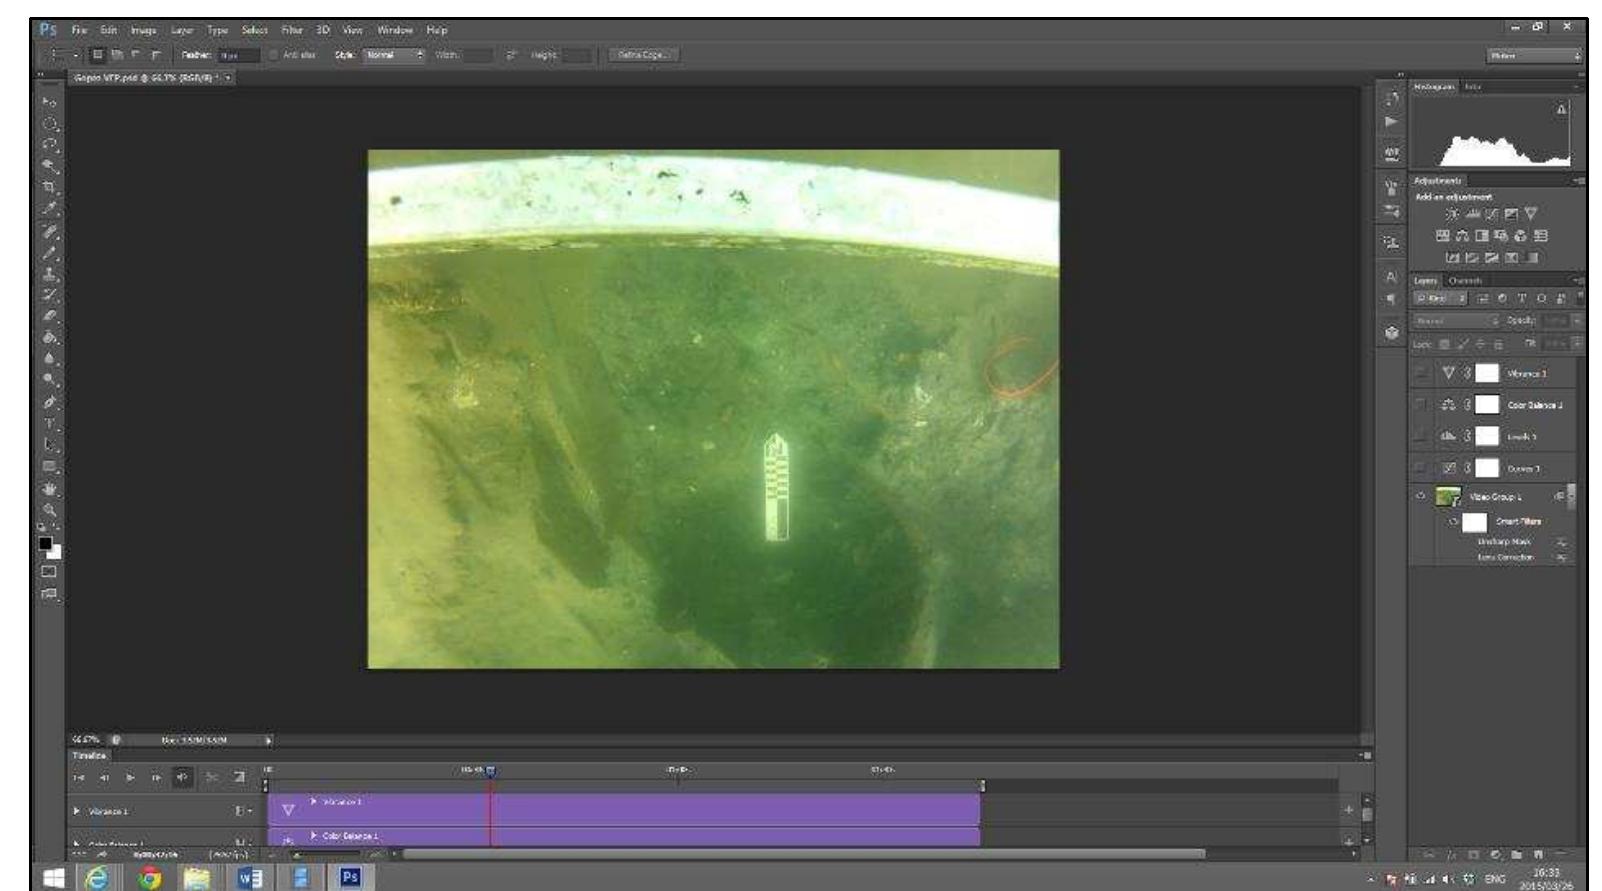Open the Image menu
Image resolution: width=1602 pixels, height=891 pixels.
143,30
